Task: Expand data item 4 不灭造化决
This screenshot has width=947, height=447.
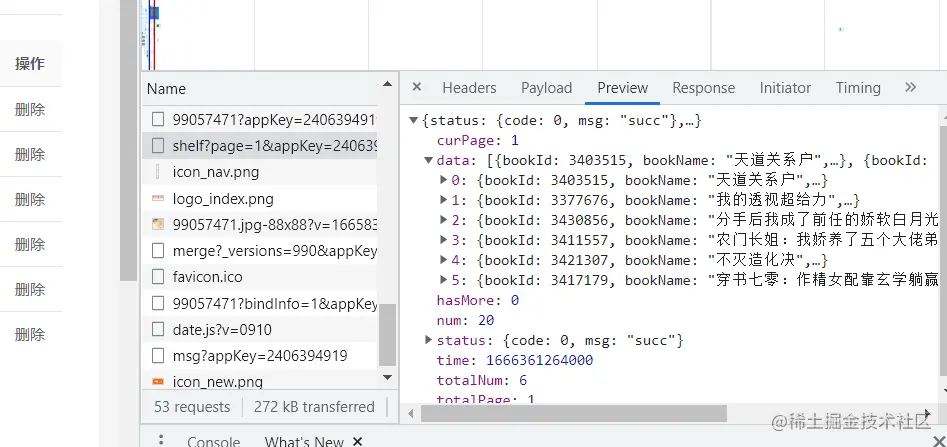Action: click(443, 260)
